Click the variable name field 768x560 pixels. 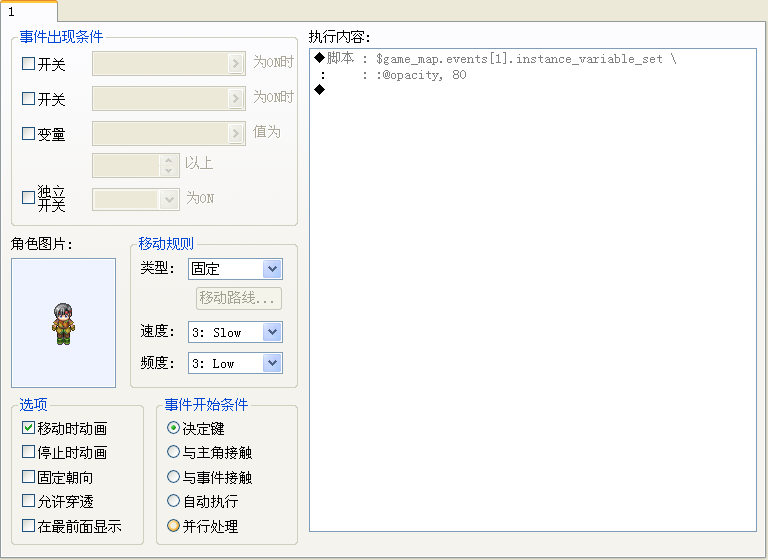tap(161, 133)
